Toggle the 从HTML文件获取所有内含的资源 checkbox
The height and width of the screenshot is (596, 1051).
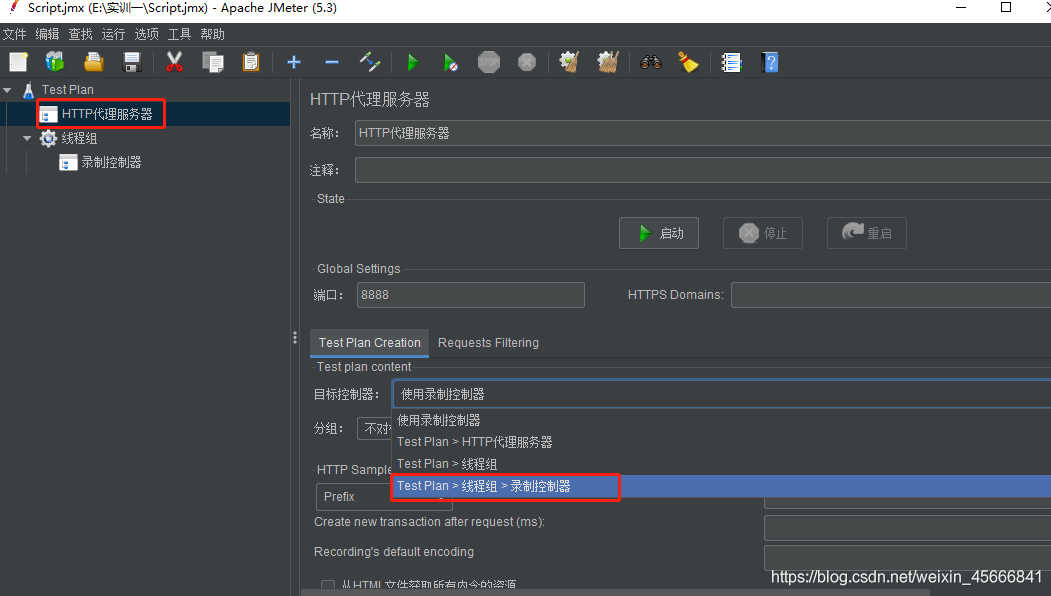(328, 585)
